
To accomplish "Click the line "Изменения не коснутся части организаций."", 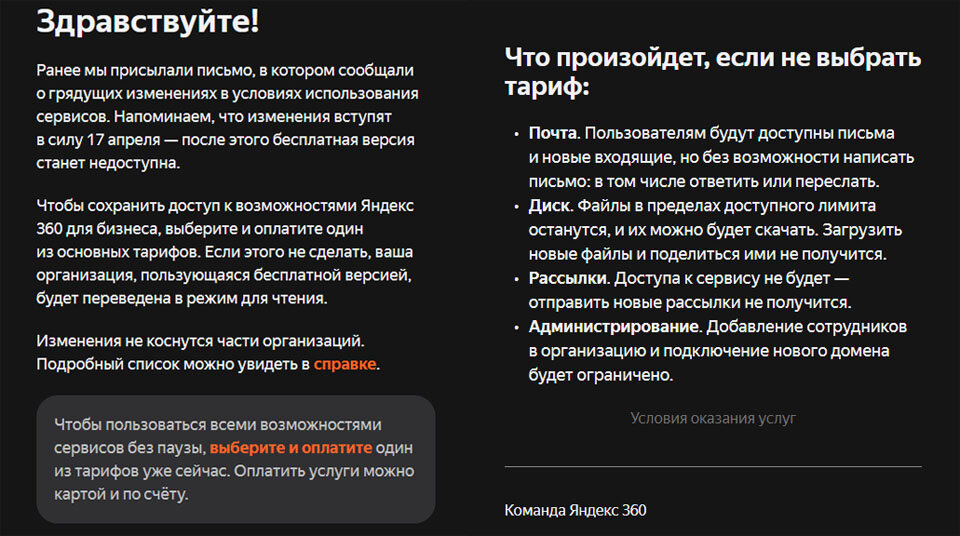I will (200, 341).
